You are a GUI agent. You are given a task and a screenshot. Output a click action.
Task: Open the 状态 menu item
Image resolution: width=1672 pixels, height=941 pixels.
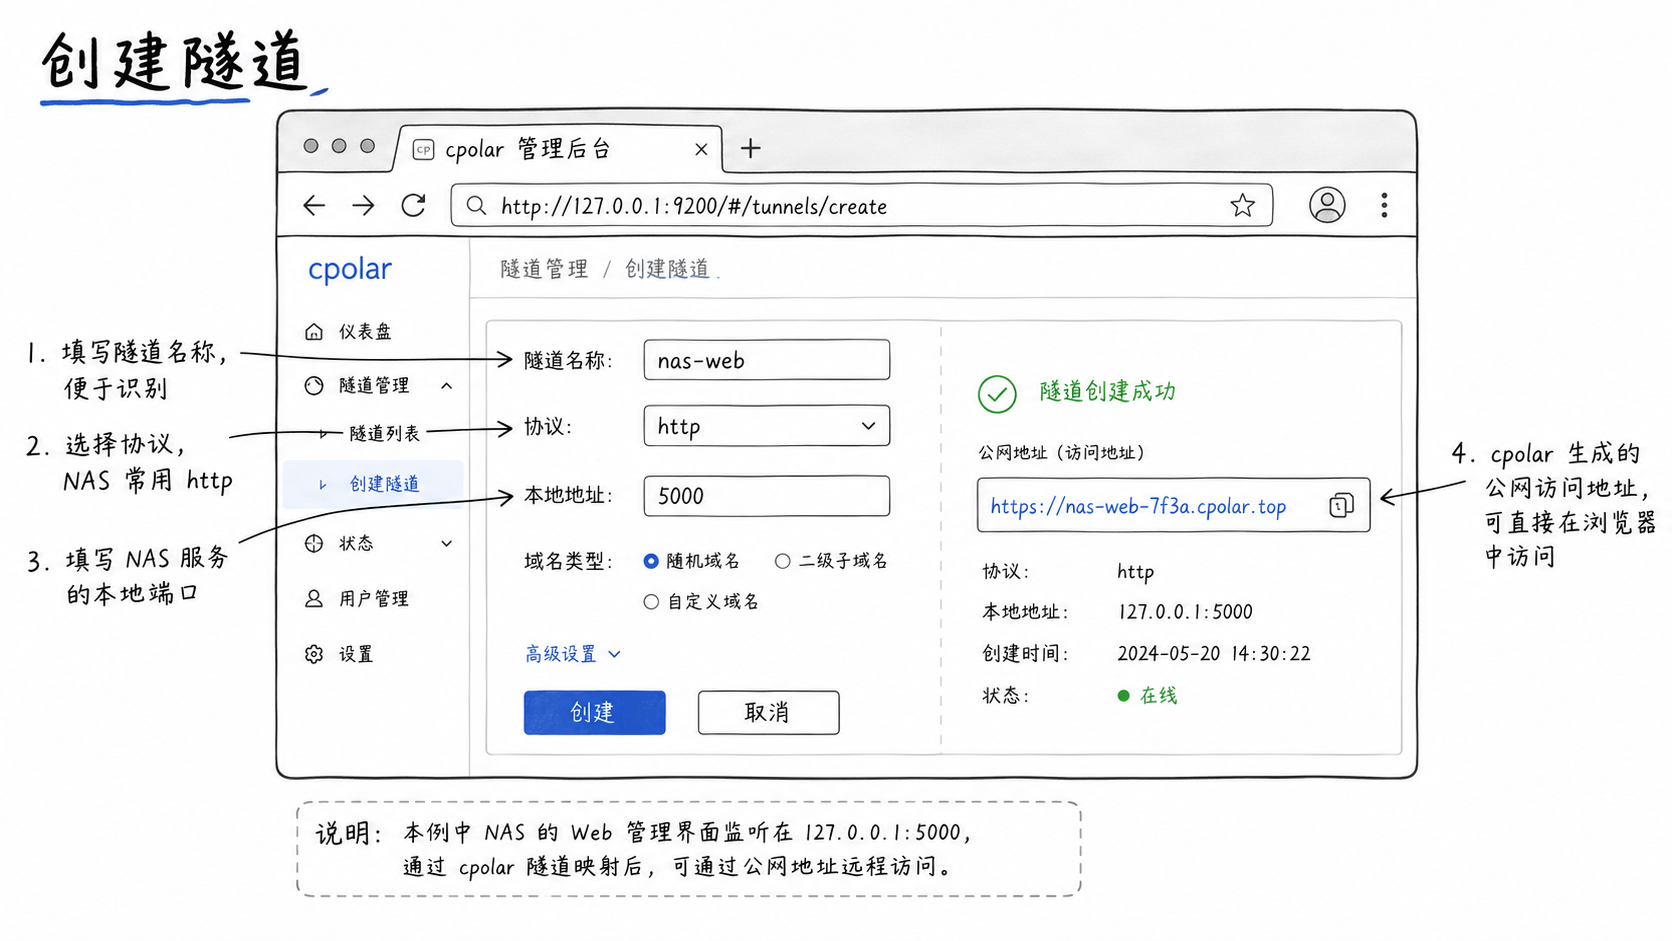(356, 543)
